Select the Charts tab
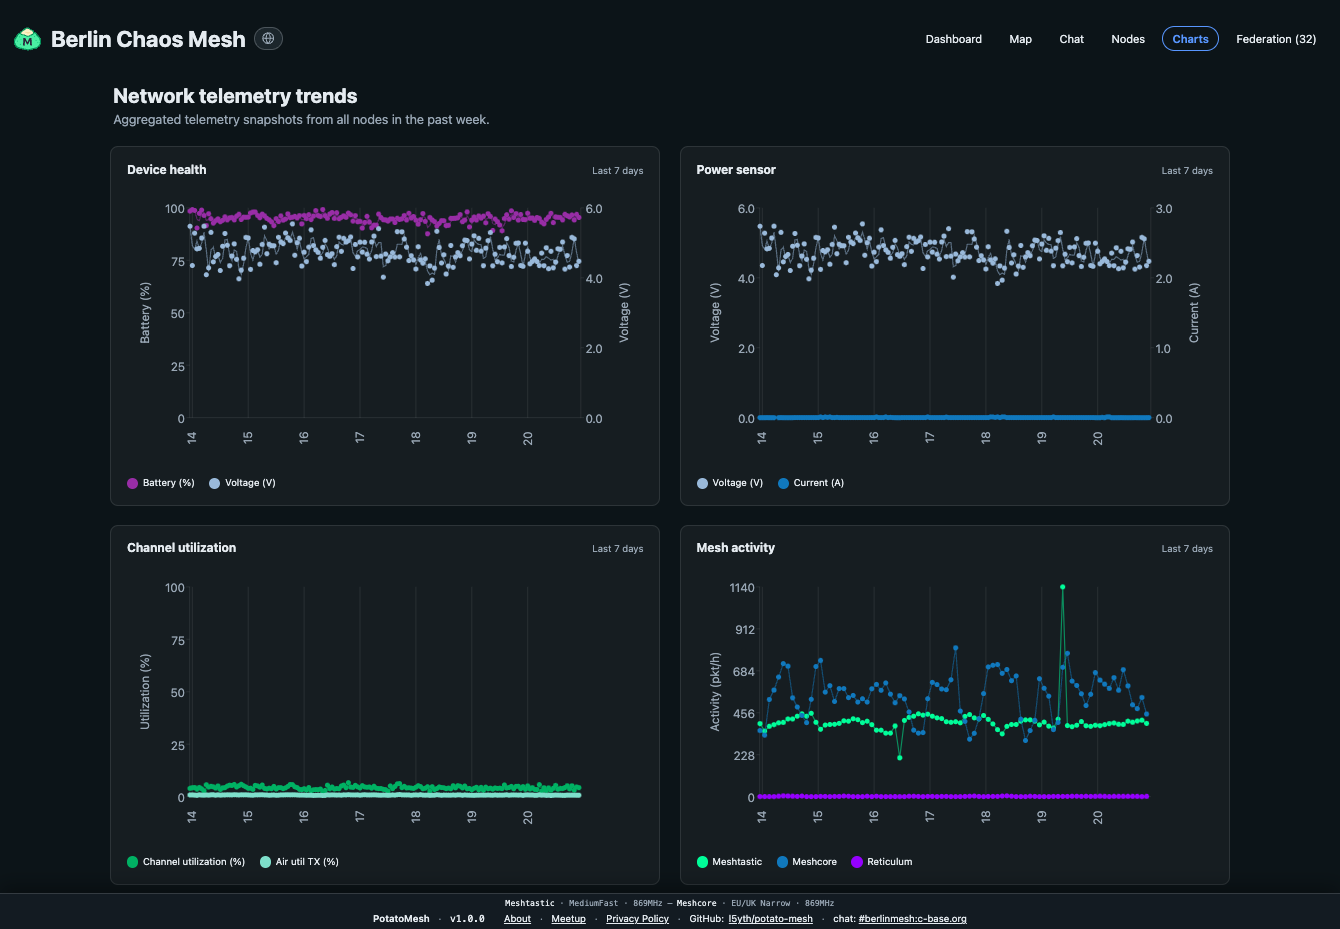1340x929 pixels. [x=1190, y=39]
